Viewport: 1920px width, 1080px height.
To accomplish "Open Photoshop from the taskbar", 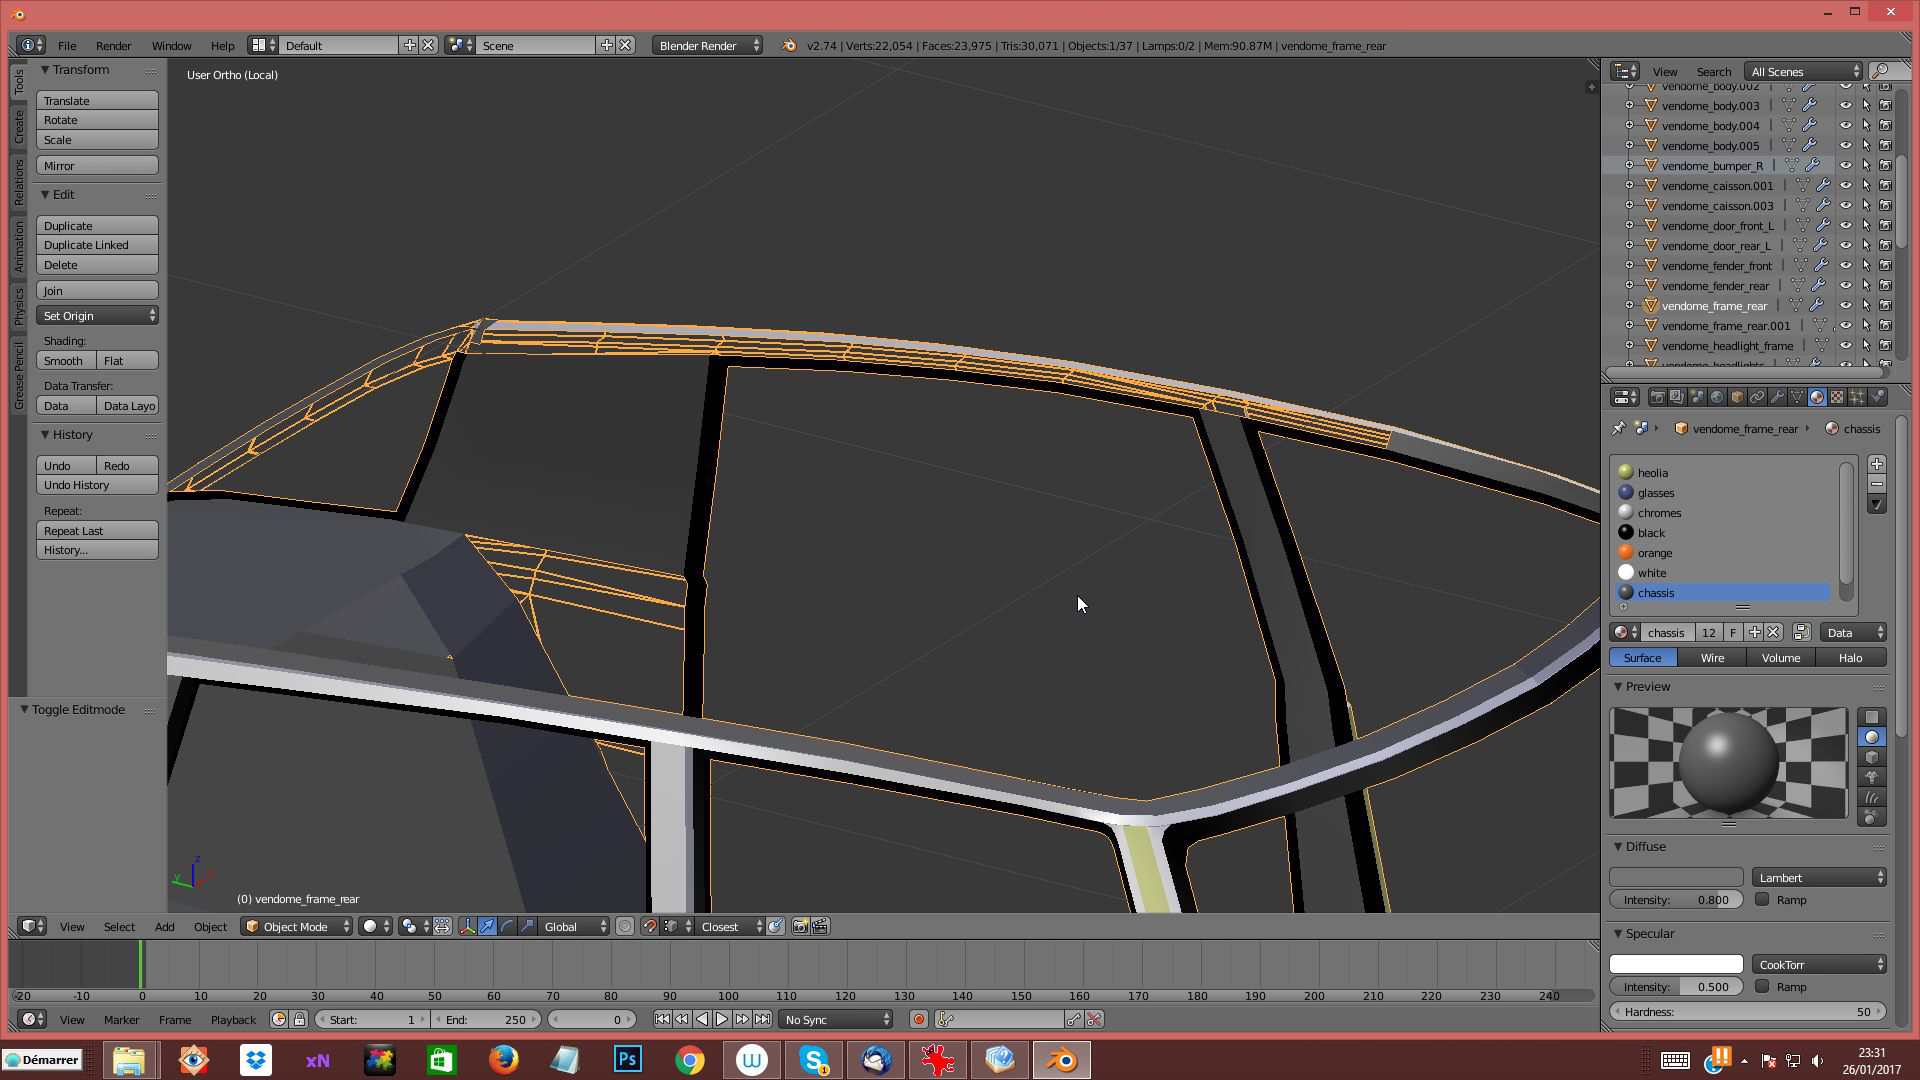I will pos(628,1060).
